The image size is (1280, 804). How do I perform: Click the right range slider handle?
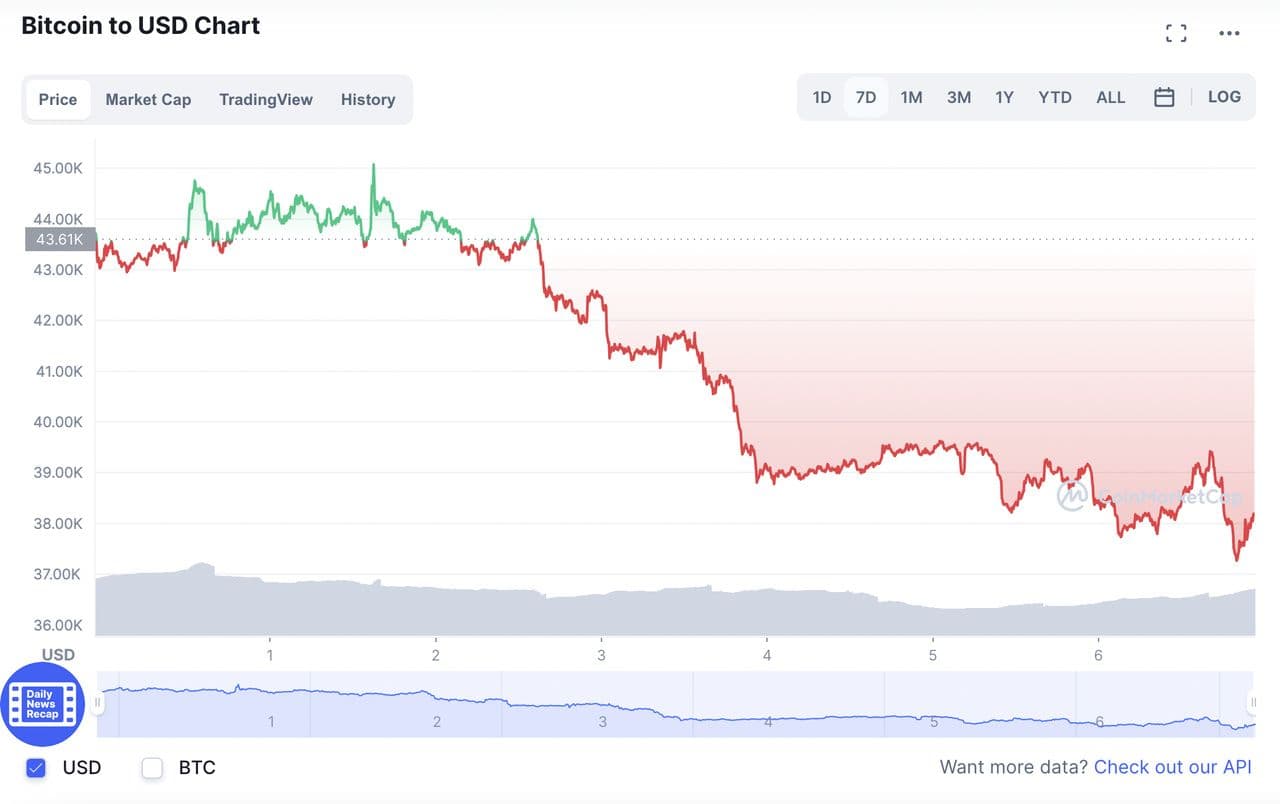pyautogui.click(x=1252, y=703)
